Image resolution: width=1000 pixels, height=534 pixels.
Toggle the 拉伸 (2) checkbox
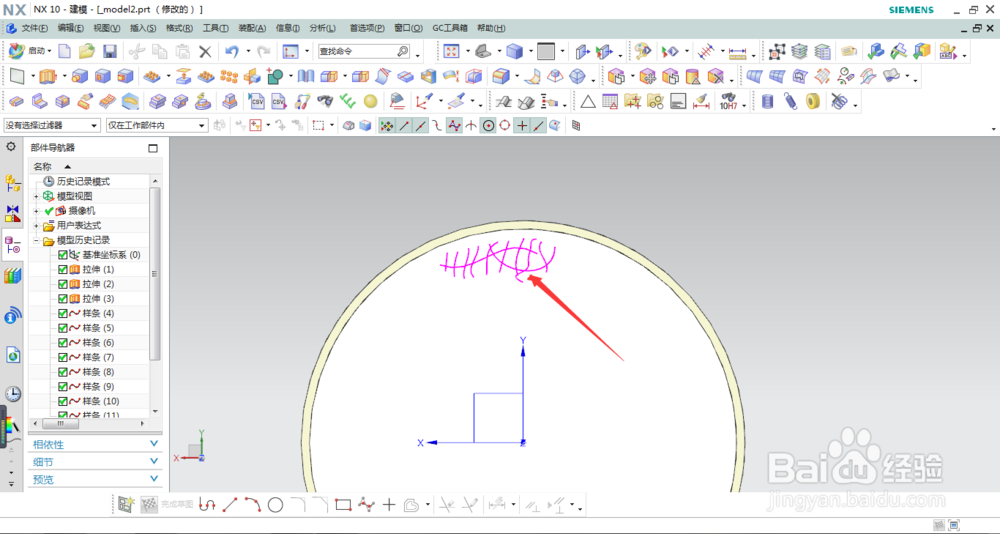pos(62,284)
